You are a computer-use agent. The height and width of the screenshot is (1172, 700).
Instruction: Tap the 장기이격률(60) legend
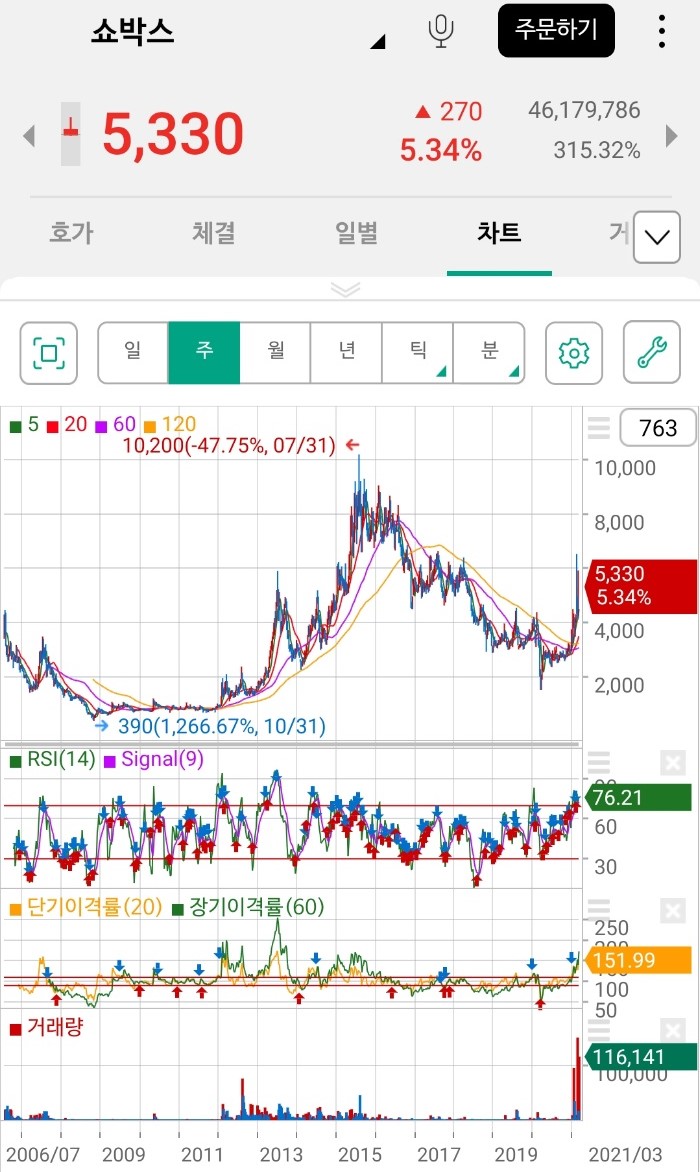tap(248, 907)
